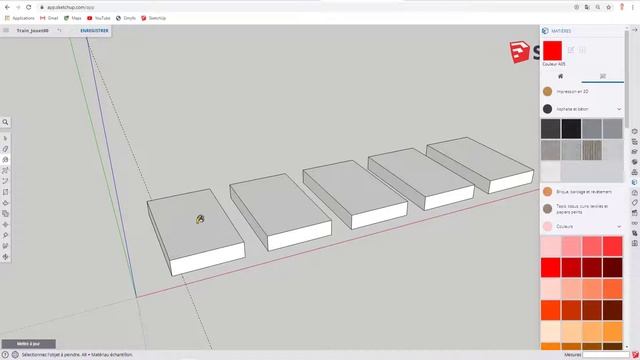Viewport: 640px width, 360px height.
Task: Select the arrow Select tool
Action: point(5,138)
